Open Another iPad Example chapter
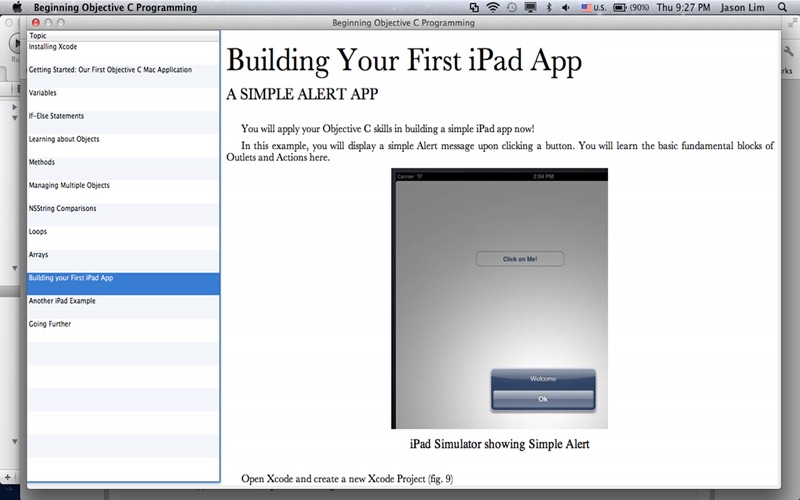Viewport: 800px width, 500px height. coord(62,301)
